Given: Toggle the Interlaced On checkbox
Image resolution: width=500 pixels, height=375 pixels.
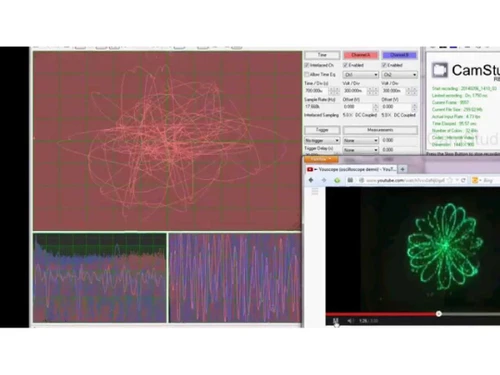Looking at the screenshot, I should point(307,65).
